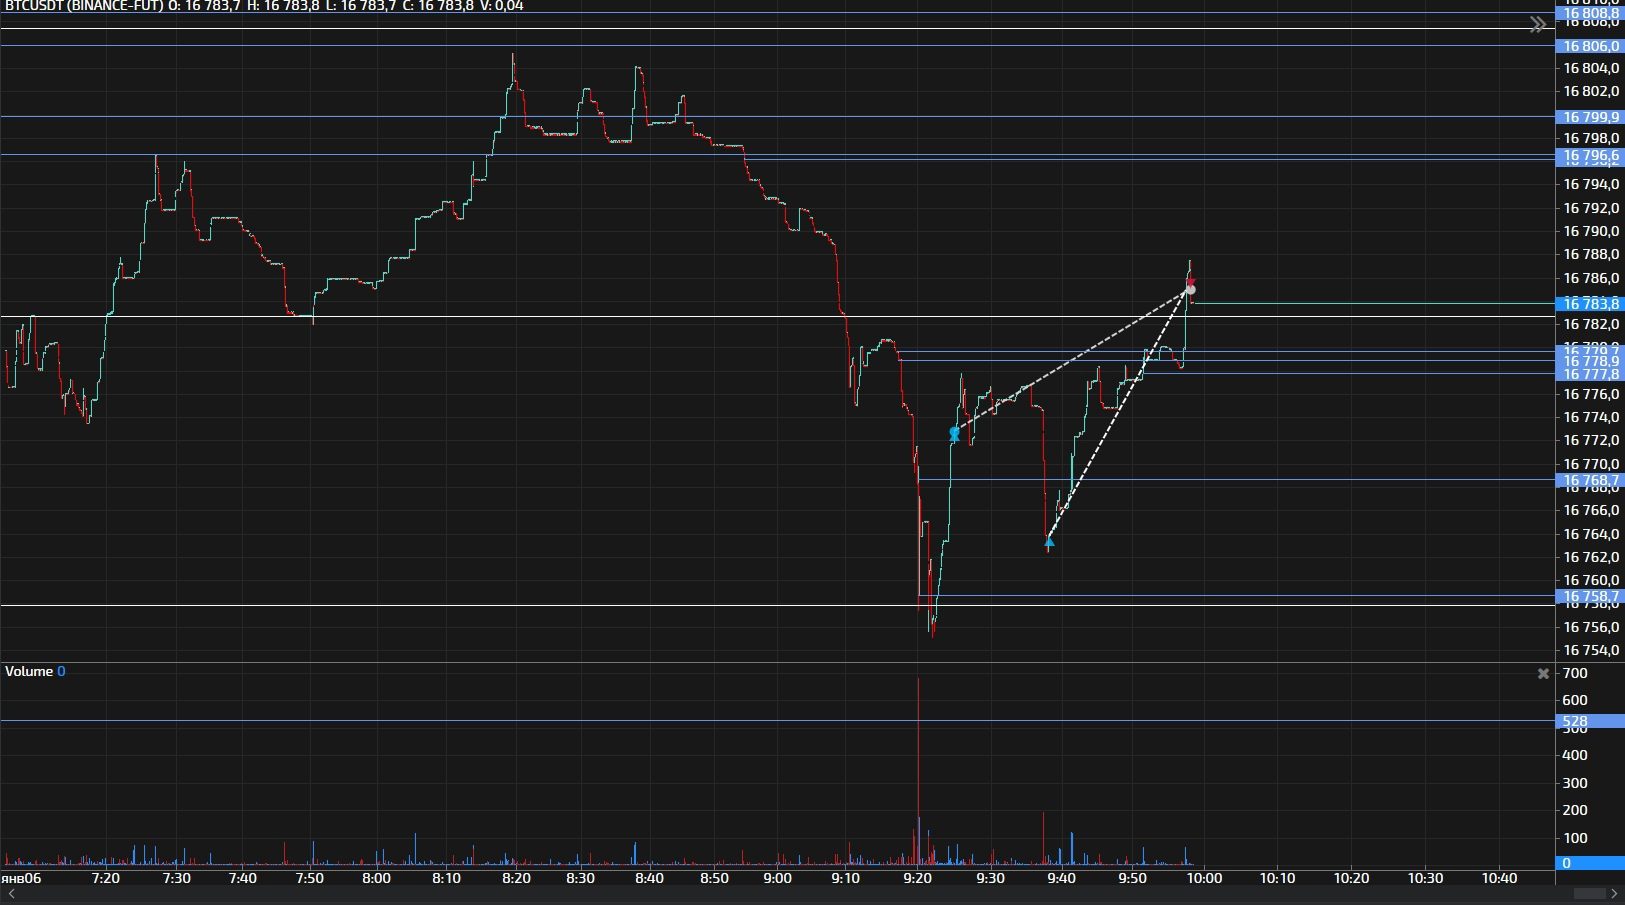Screen dimensions: 1625x905
Task: Select the 16 768,7 price level label
Action: 1590,480
